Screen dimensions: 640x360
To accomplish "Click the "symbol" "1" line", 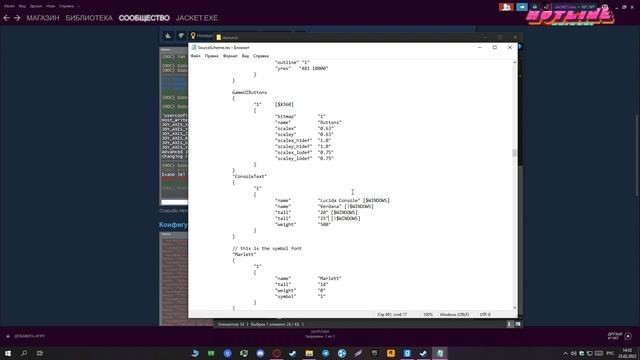I will pyautogui.click(x=300, y=296).
